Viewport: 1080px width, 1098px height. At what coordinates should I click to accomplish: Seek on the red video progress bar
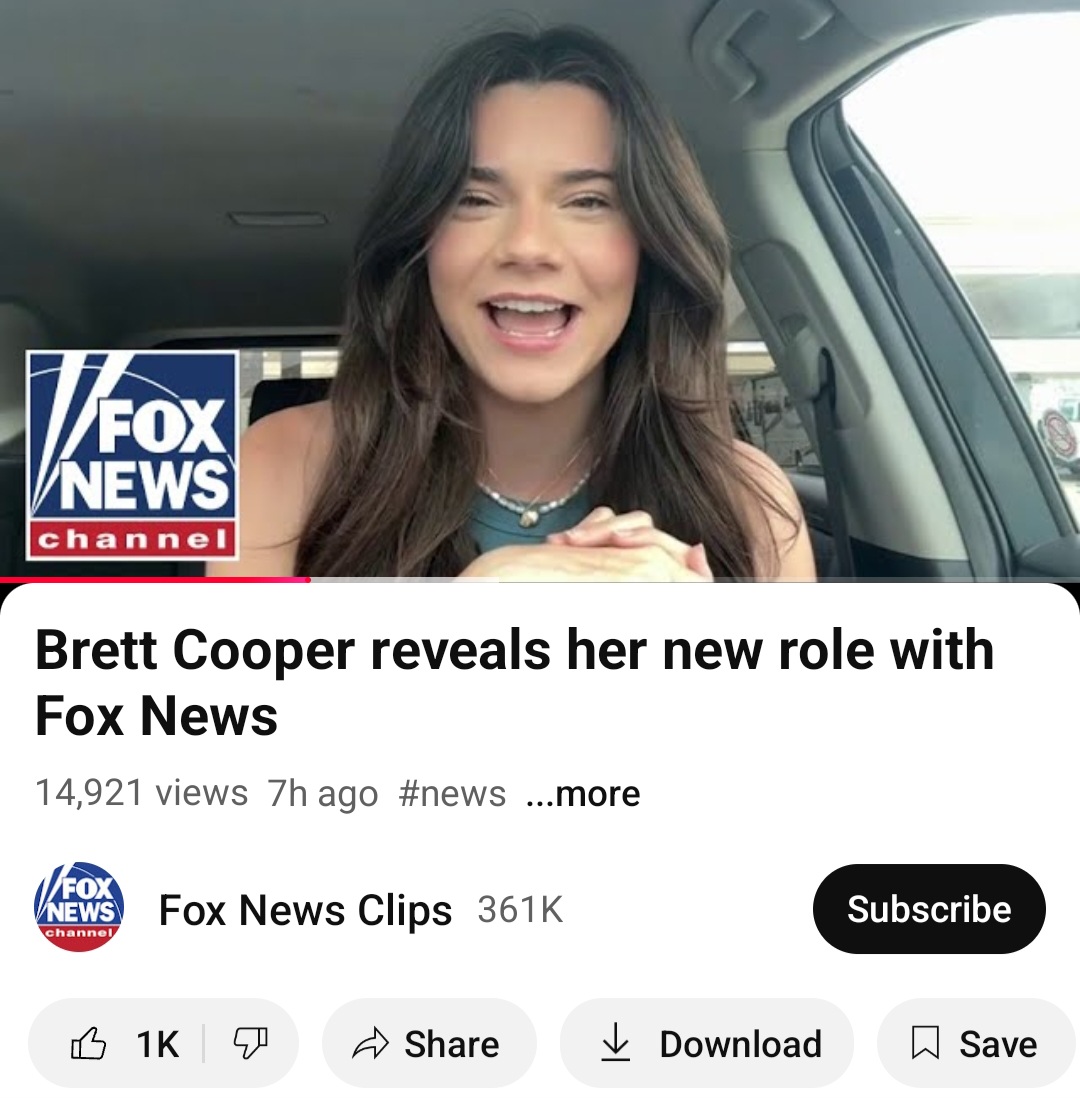click(155, 580)
